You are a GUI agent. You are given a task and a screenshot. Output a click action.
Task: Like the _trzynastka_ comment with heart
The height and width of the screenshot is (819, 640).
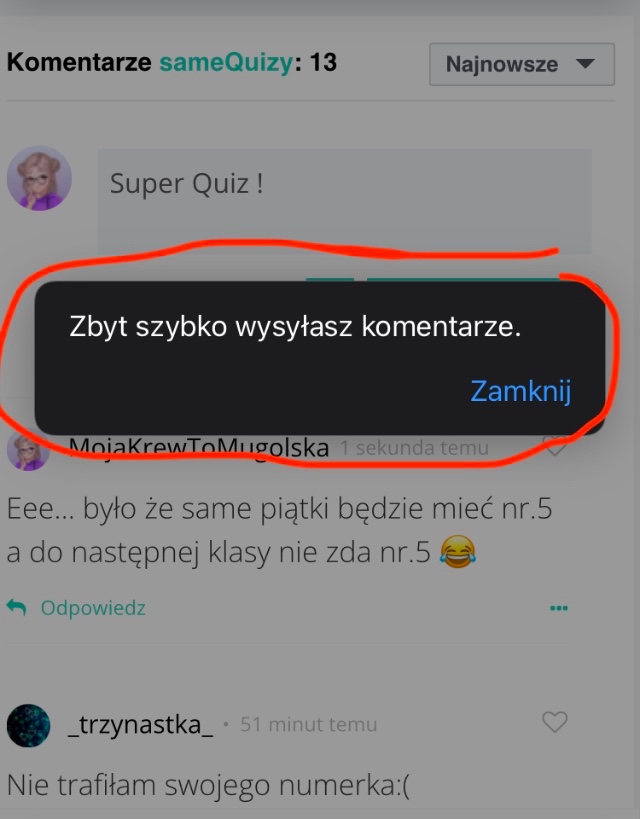pos(554,722)
